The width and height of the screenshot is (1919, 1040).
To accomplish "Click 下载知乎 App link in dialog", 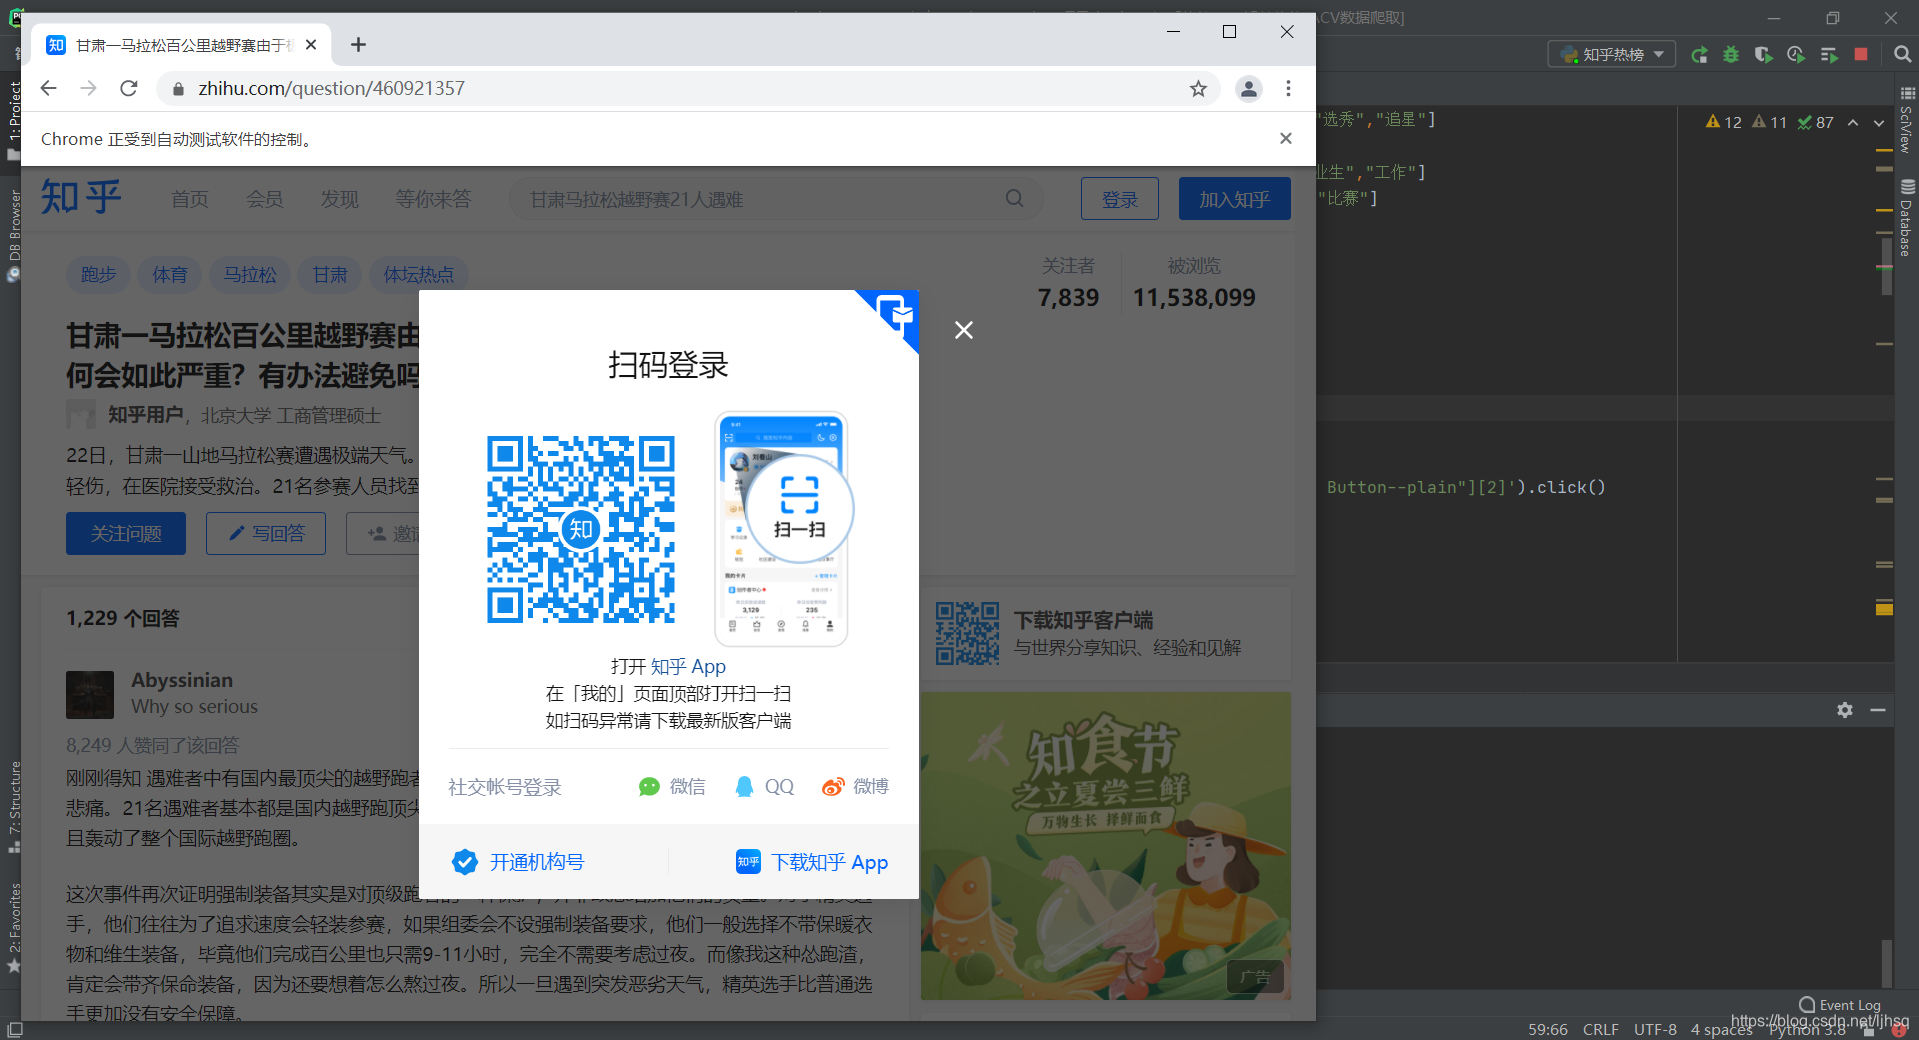I will tap(812, 862).
